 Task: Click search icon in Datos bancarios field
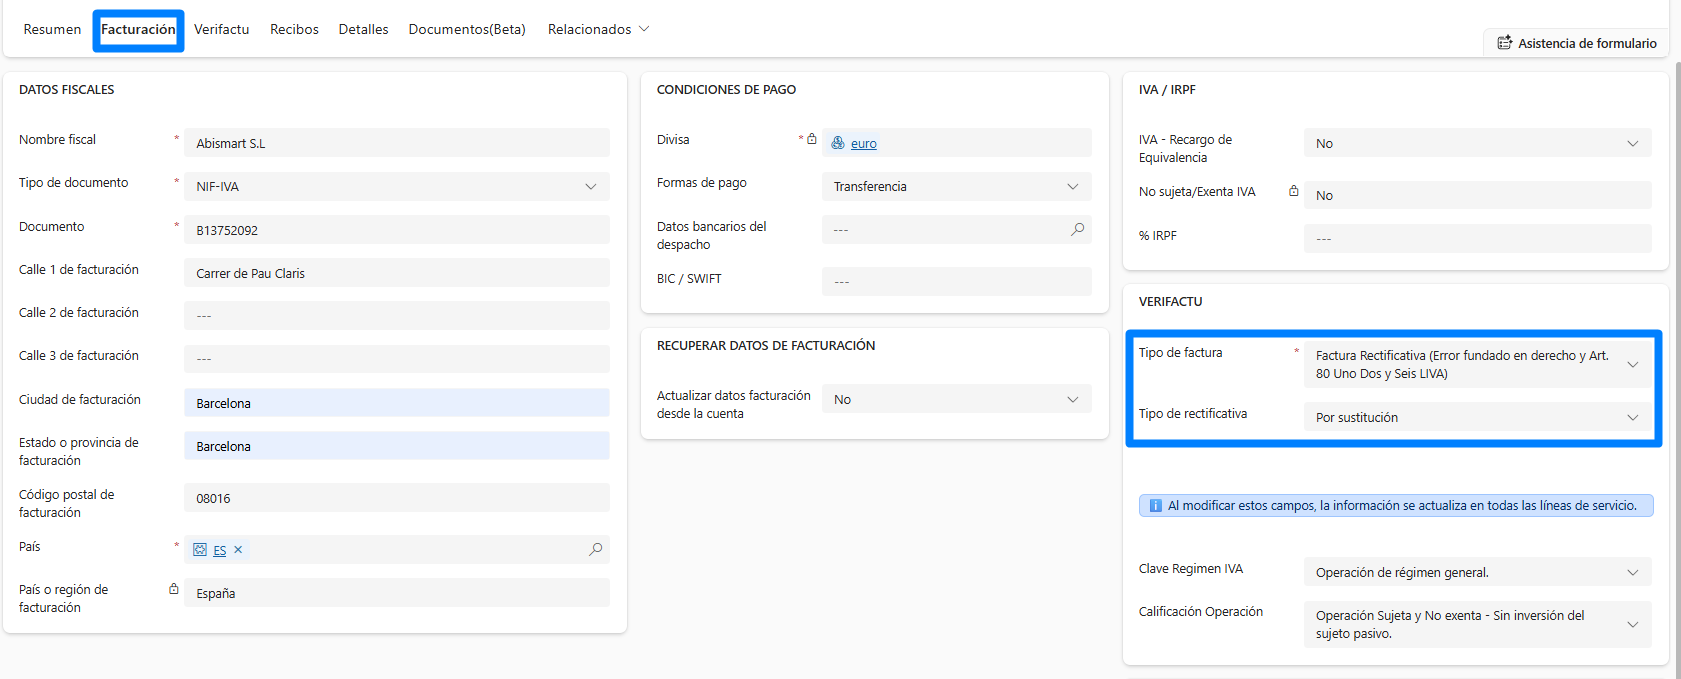point(1077,229)
